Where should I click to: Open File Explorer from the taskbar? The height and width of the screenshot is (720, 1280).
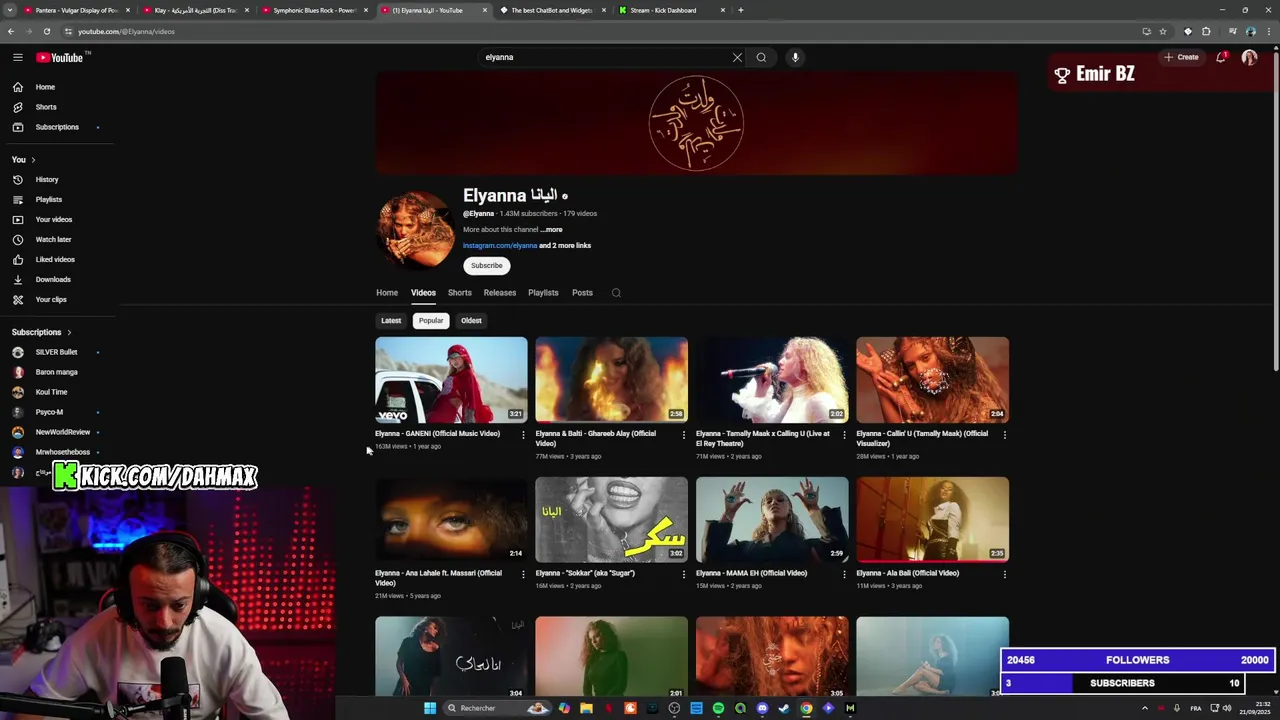586,708
